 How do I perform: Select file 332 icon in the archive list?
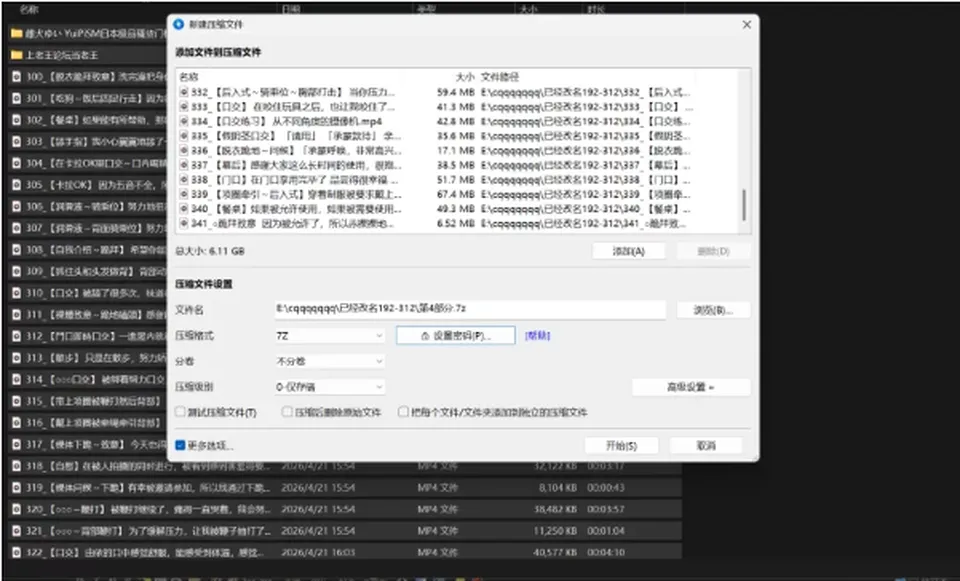[184, 92]
